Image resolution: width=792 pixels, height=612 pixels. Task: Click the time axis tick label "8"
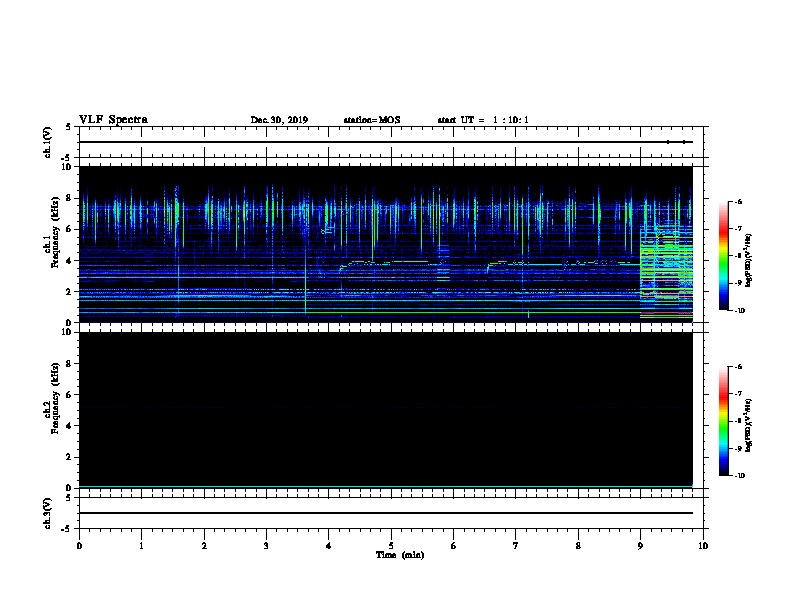[x=578, y=546]
